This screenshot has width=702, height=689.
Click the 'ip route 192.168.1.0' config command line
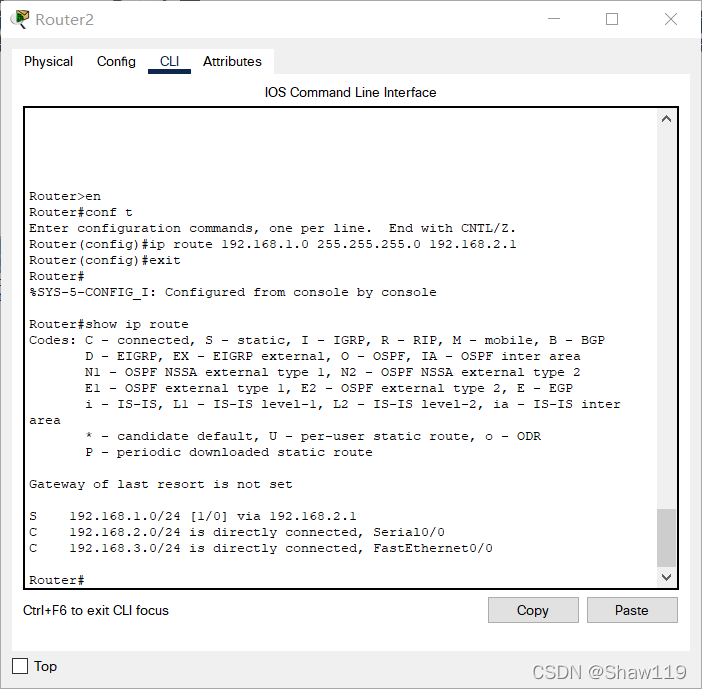273,244
